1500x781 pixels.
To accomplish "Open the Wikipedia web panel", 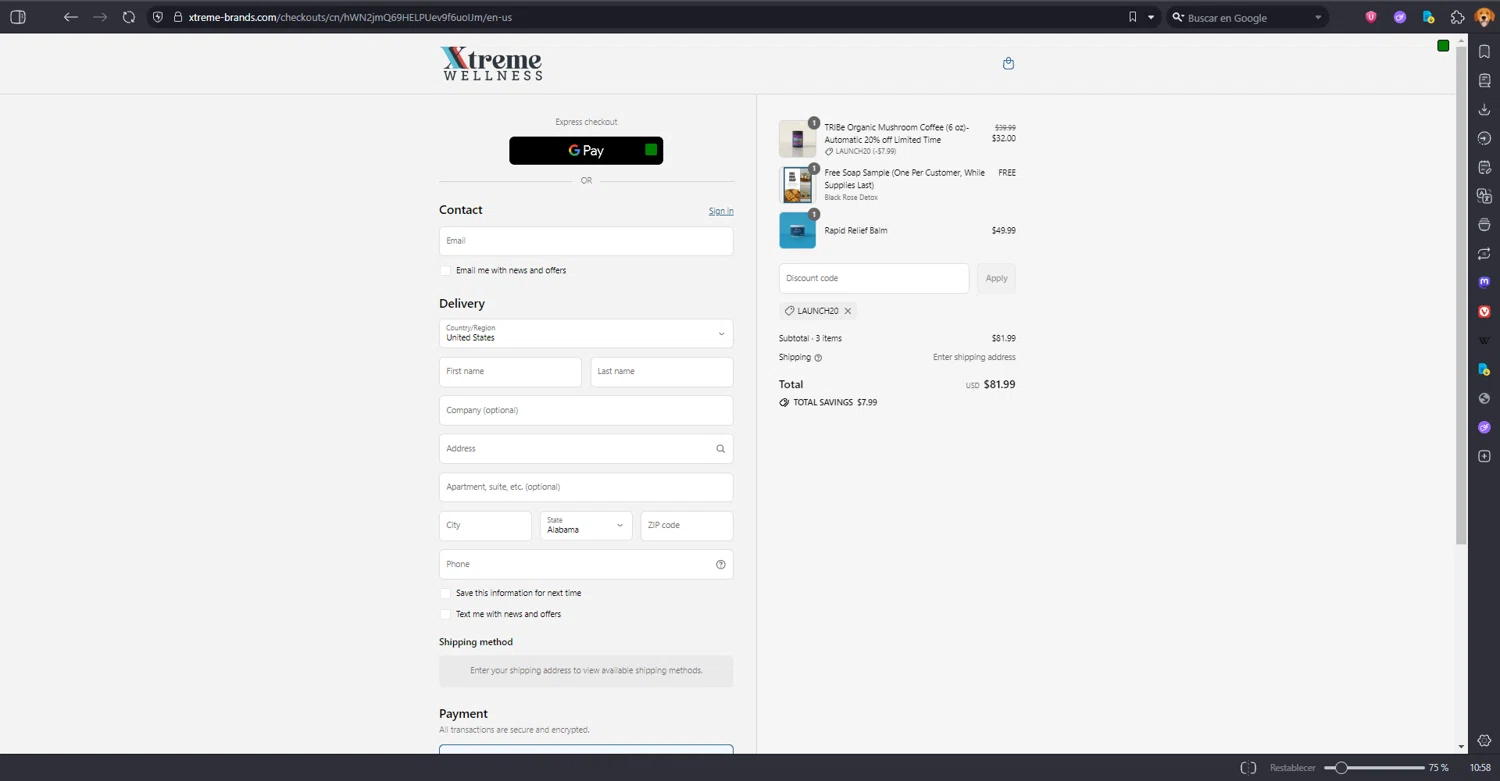I will point(1484,340).
